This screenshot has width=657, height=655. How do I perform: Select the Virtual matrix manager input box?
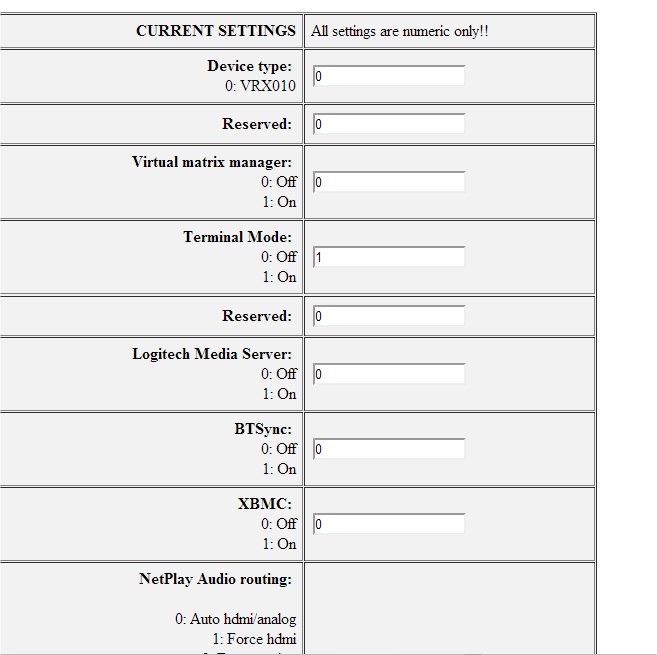389,182
